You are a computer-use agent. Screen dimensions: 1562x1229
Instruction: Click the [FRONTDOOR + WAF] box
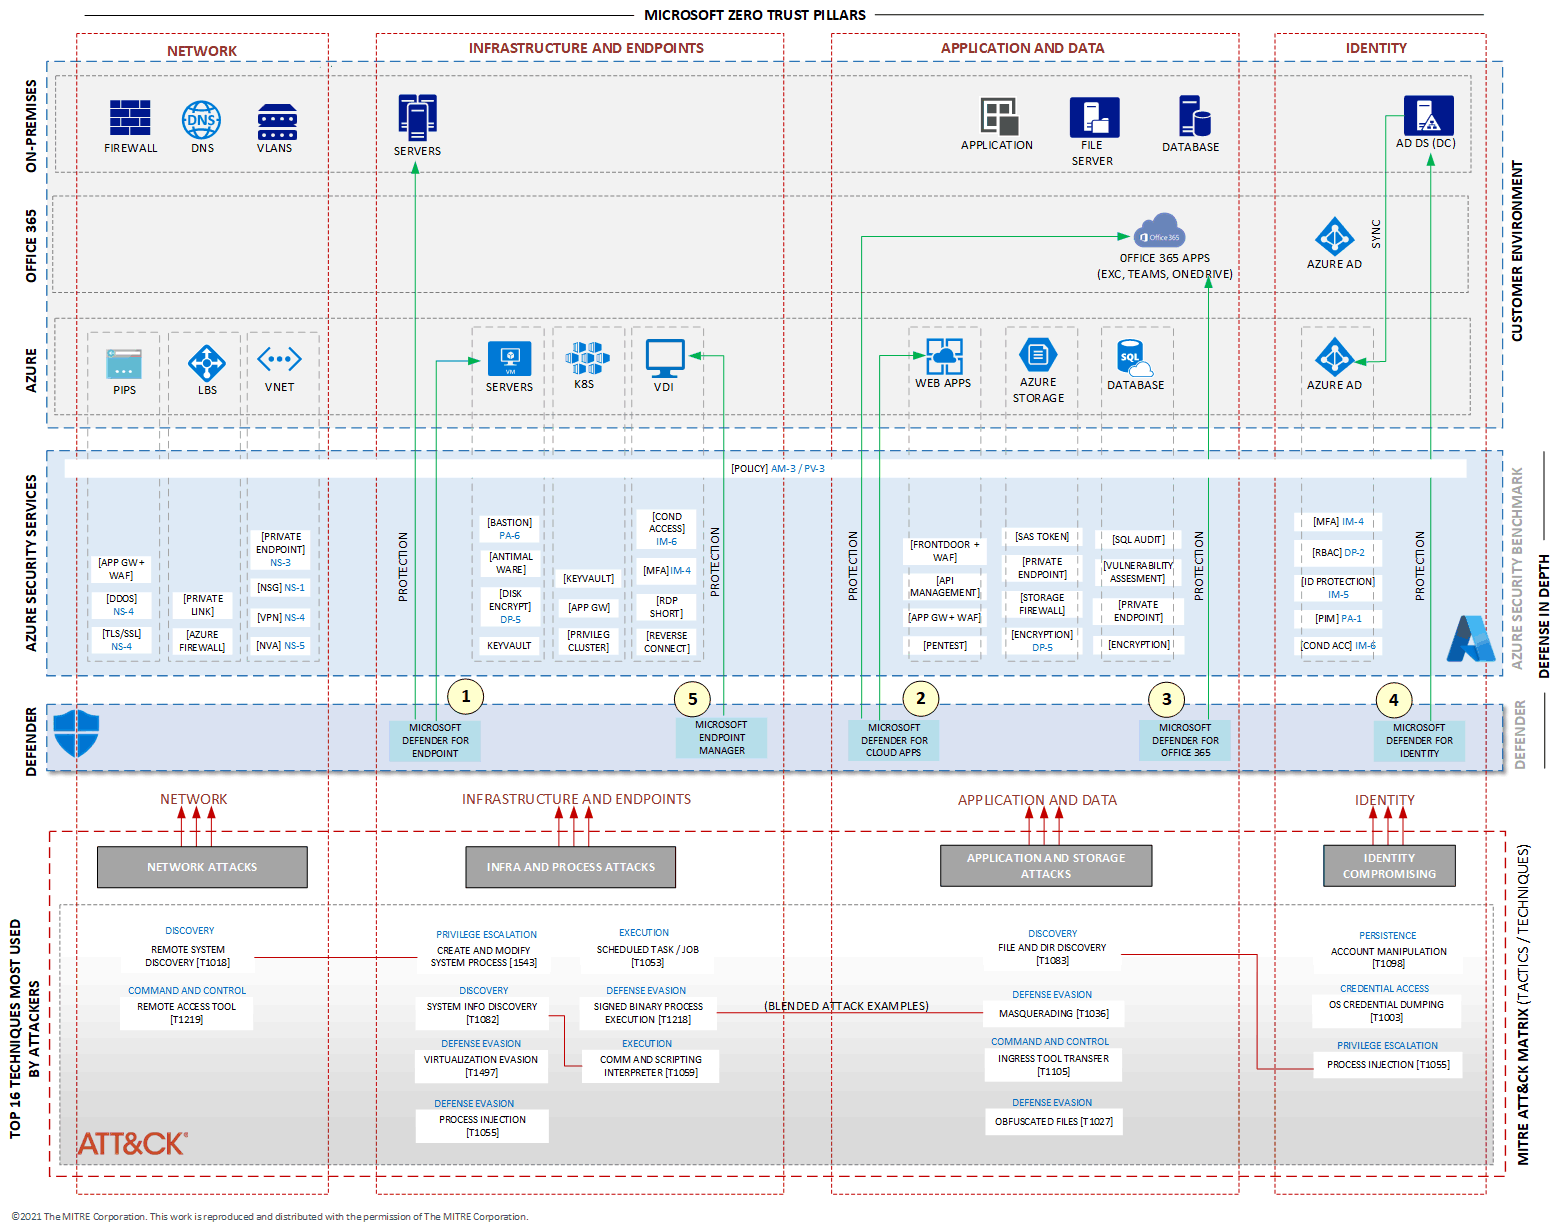click(x=945, y=551)
